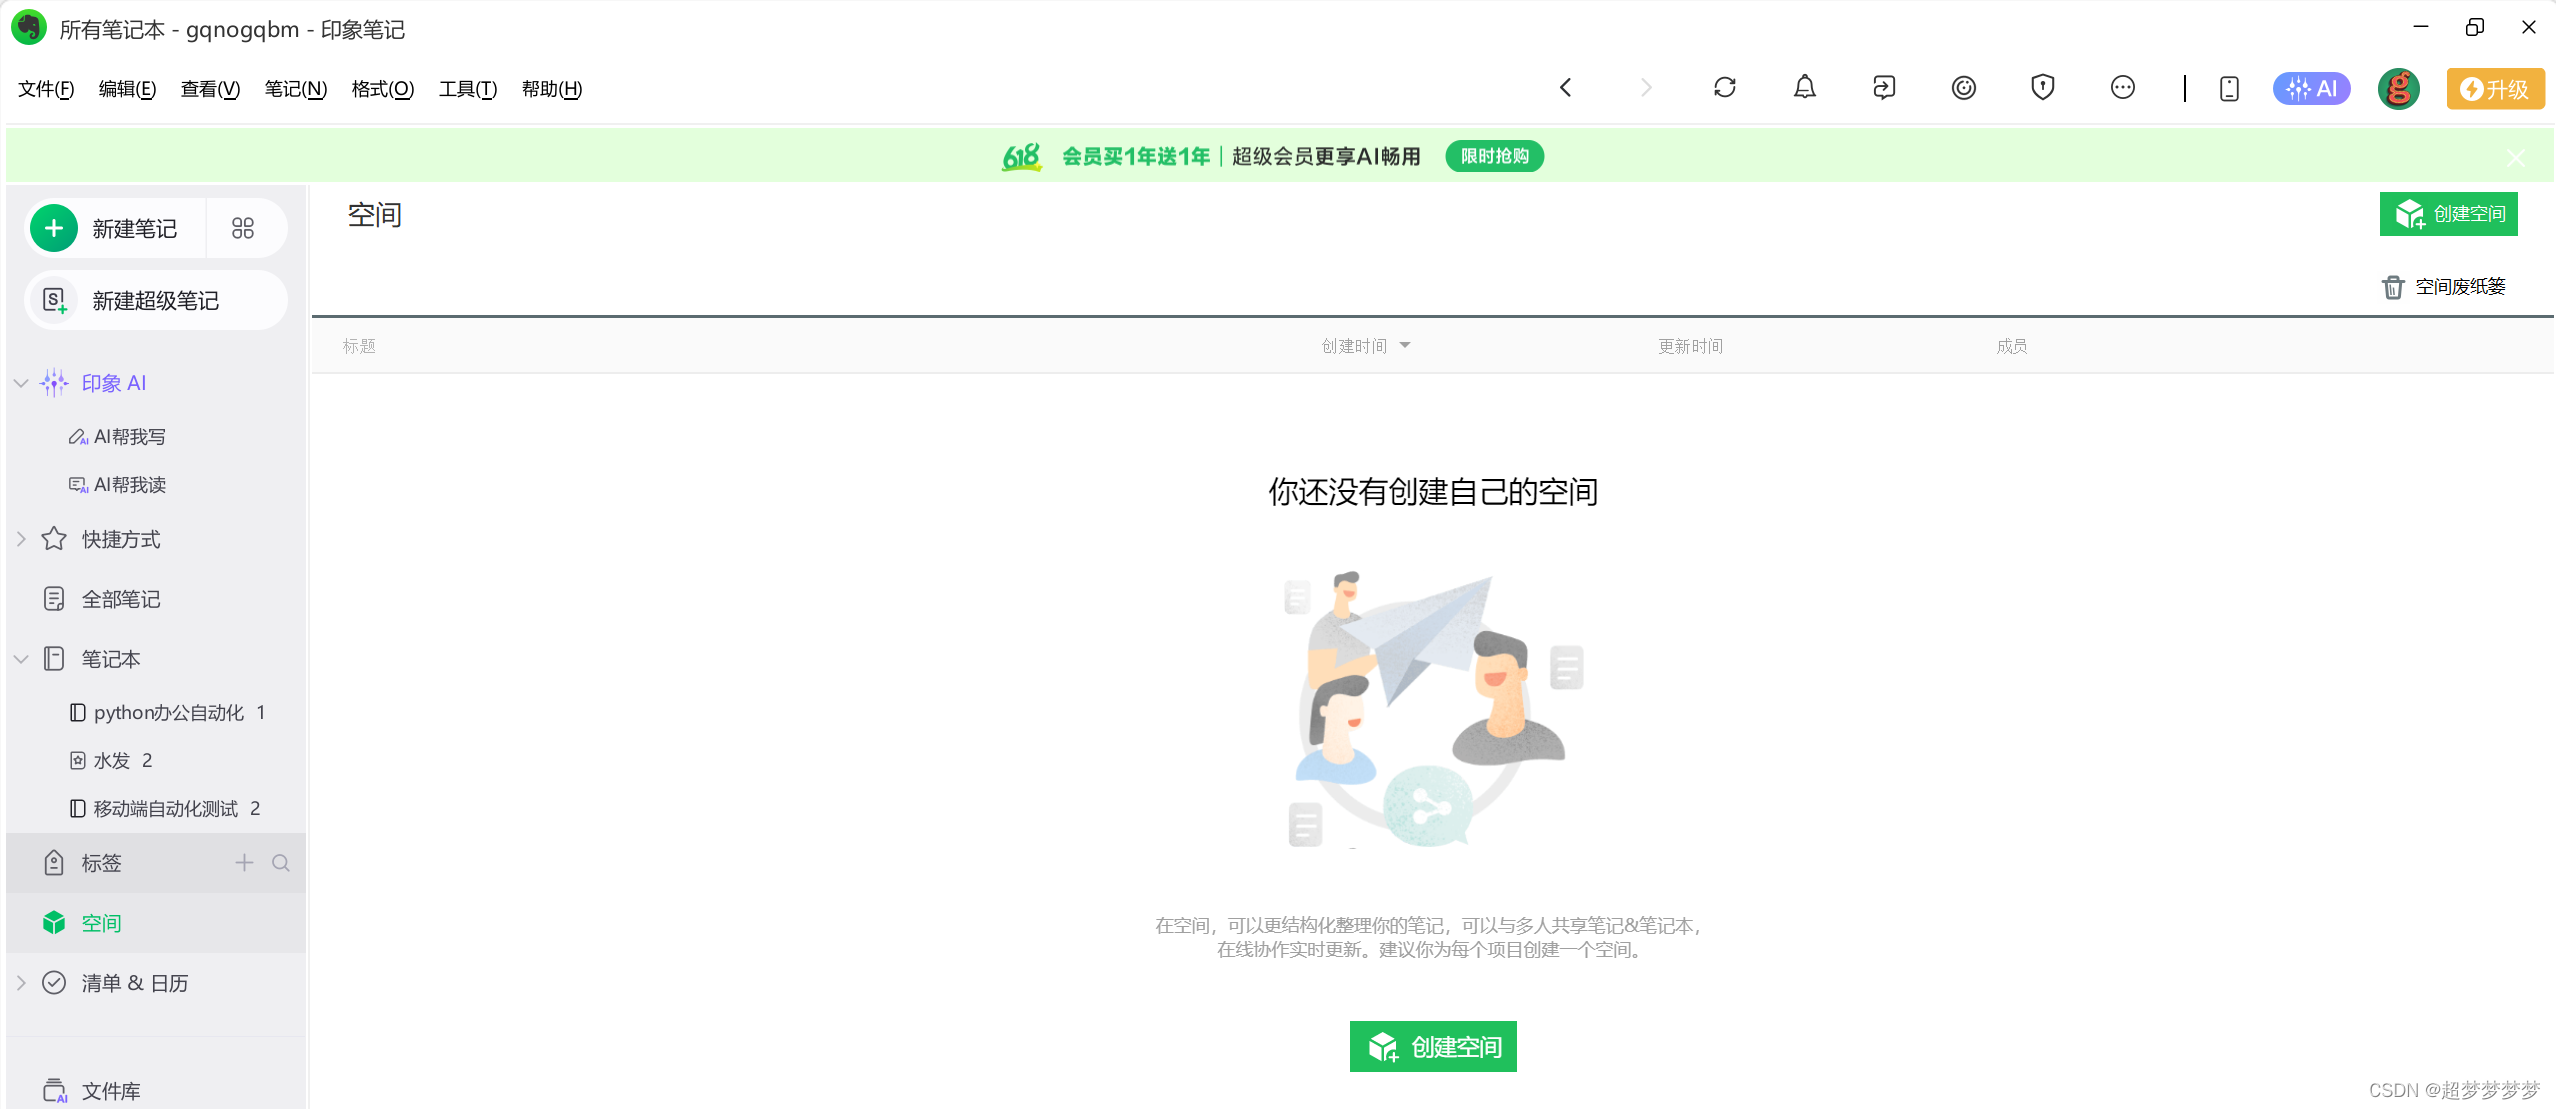Click the 限时抢购 promo button
Viewport: 2556px width, 1109px height.
point(1494,156)
